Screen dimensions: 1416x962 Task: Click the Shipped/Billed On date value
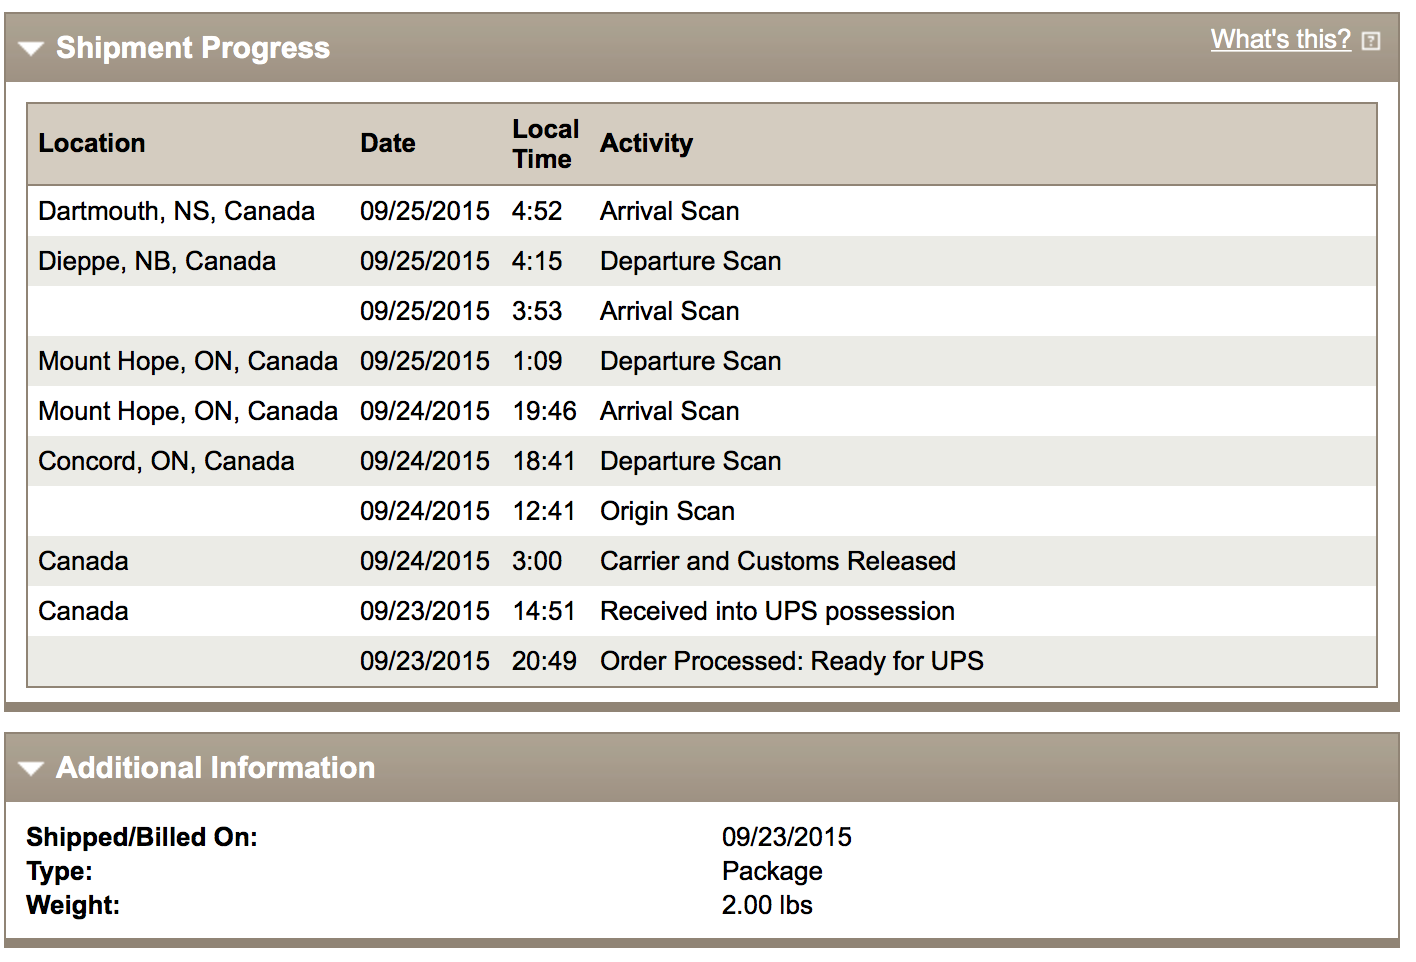coord(787,837)
